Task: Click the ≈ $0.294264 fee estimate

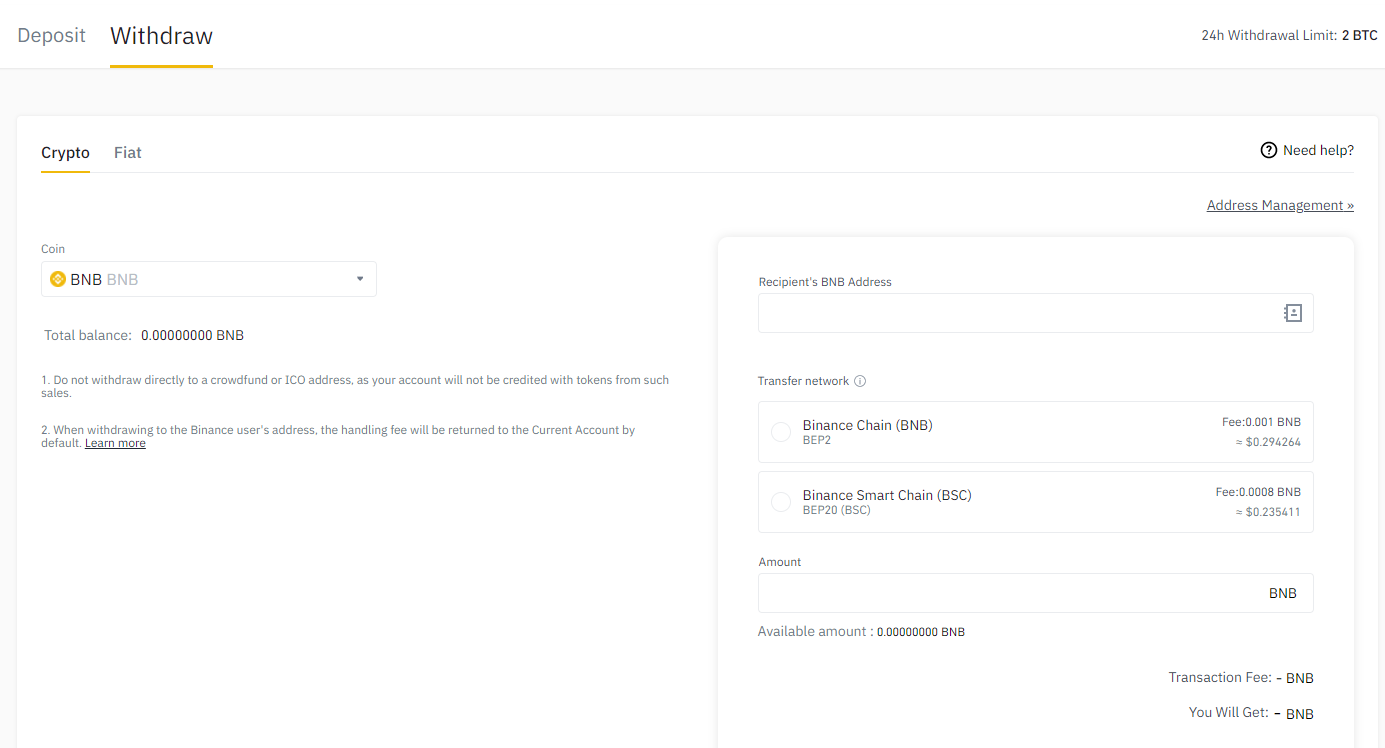Action: coord(1268,442)
